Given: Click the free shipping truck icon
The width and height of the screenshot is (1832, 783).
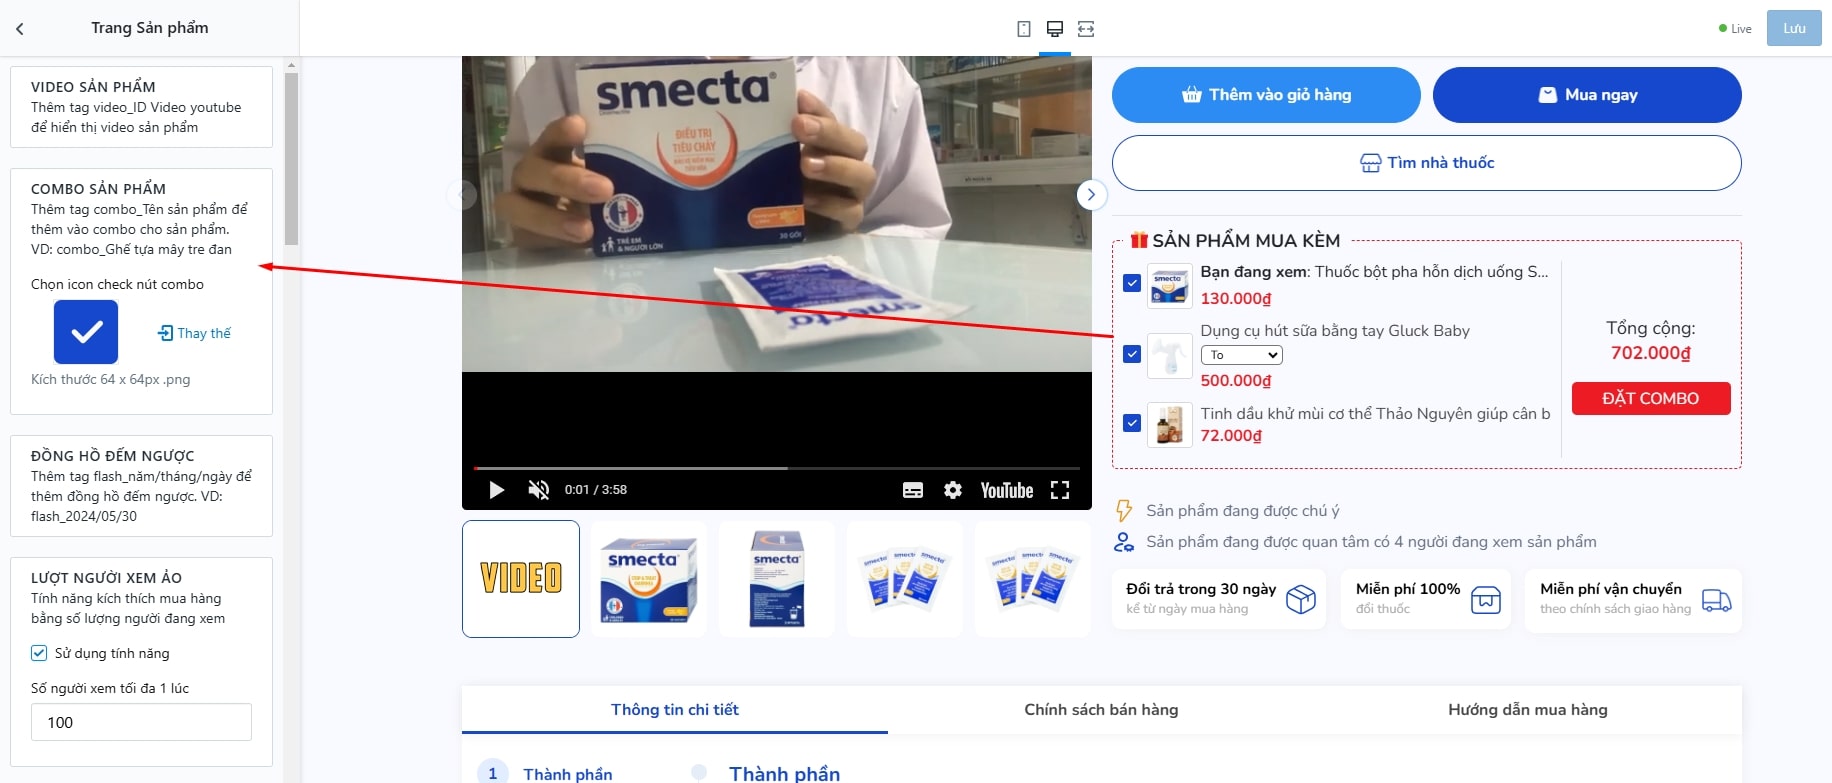Looking at the screenshot, I should click(x=1717, y=600).
